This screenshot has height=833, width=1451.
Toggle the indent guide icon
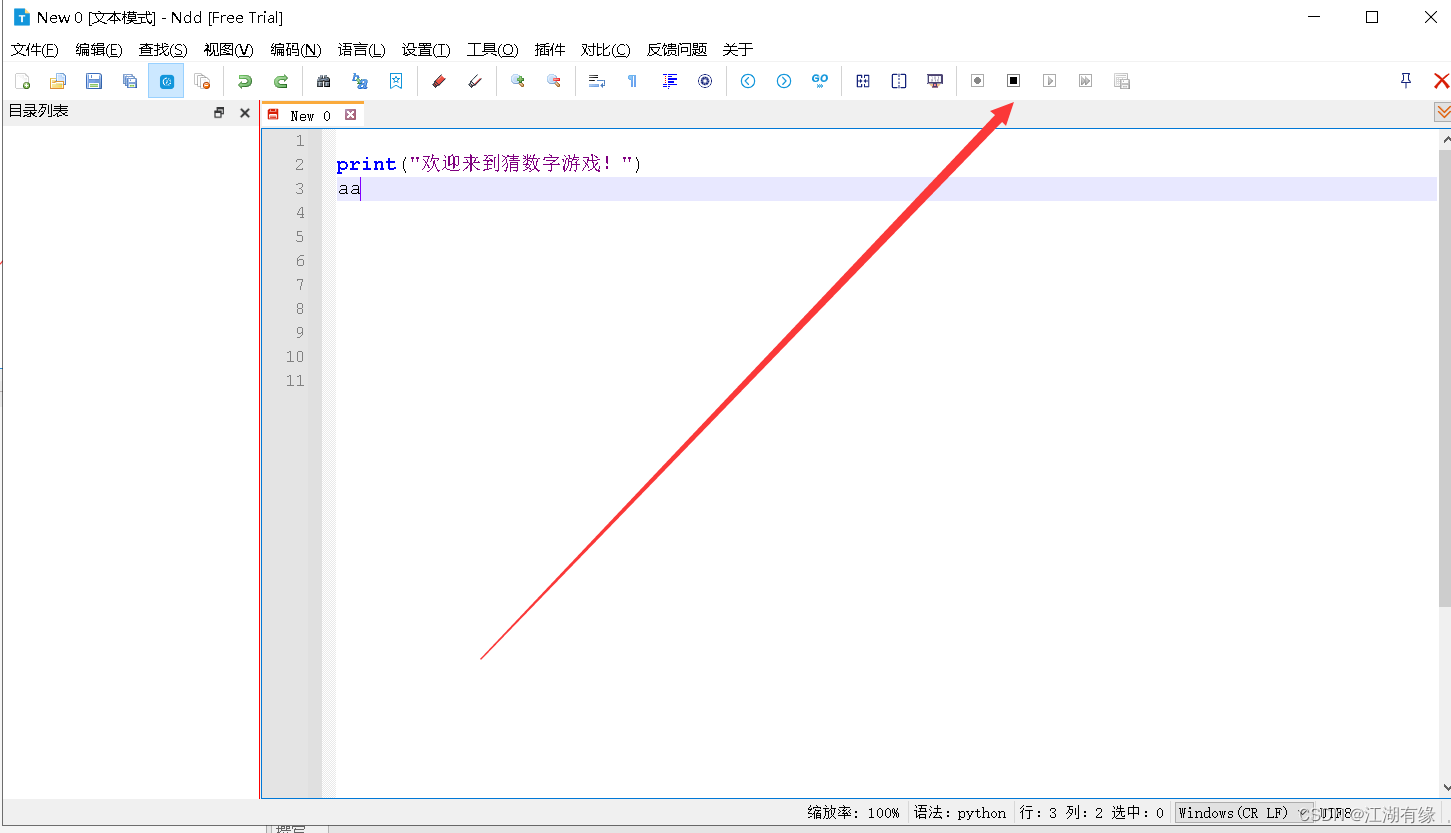pyautogui.click(x=670, y=81)
